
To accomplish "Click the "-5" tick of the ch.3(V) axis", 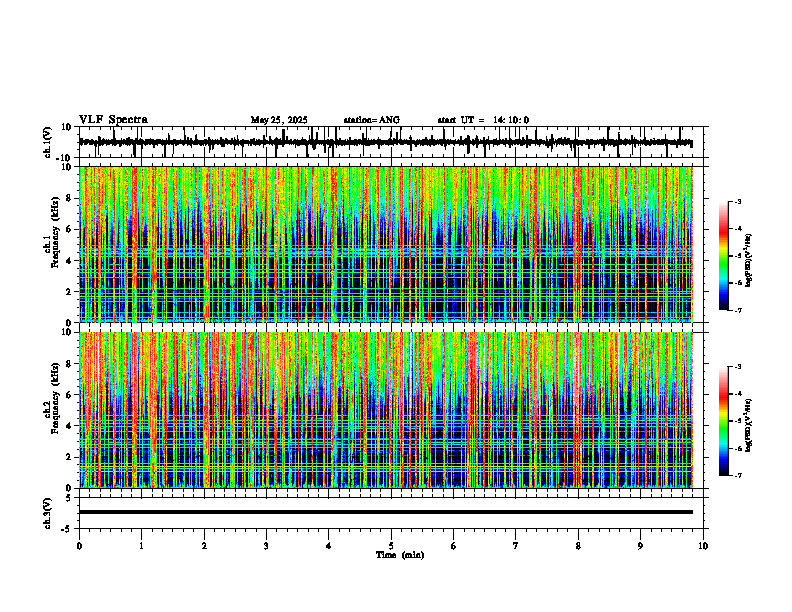I will pyautogui.click(x=68, y=529).
